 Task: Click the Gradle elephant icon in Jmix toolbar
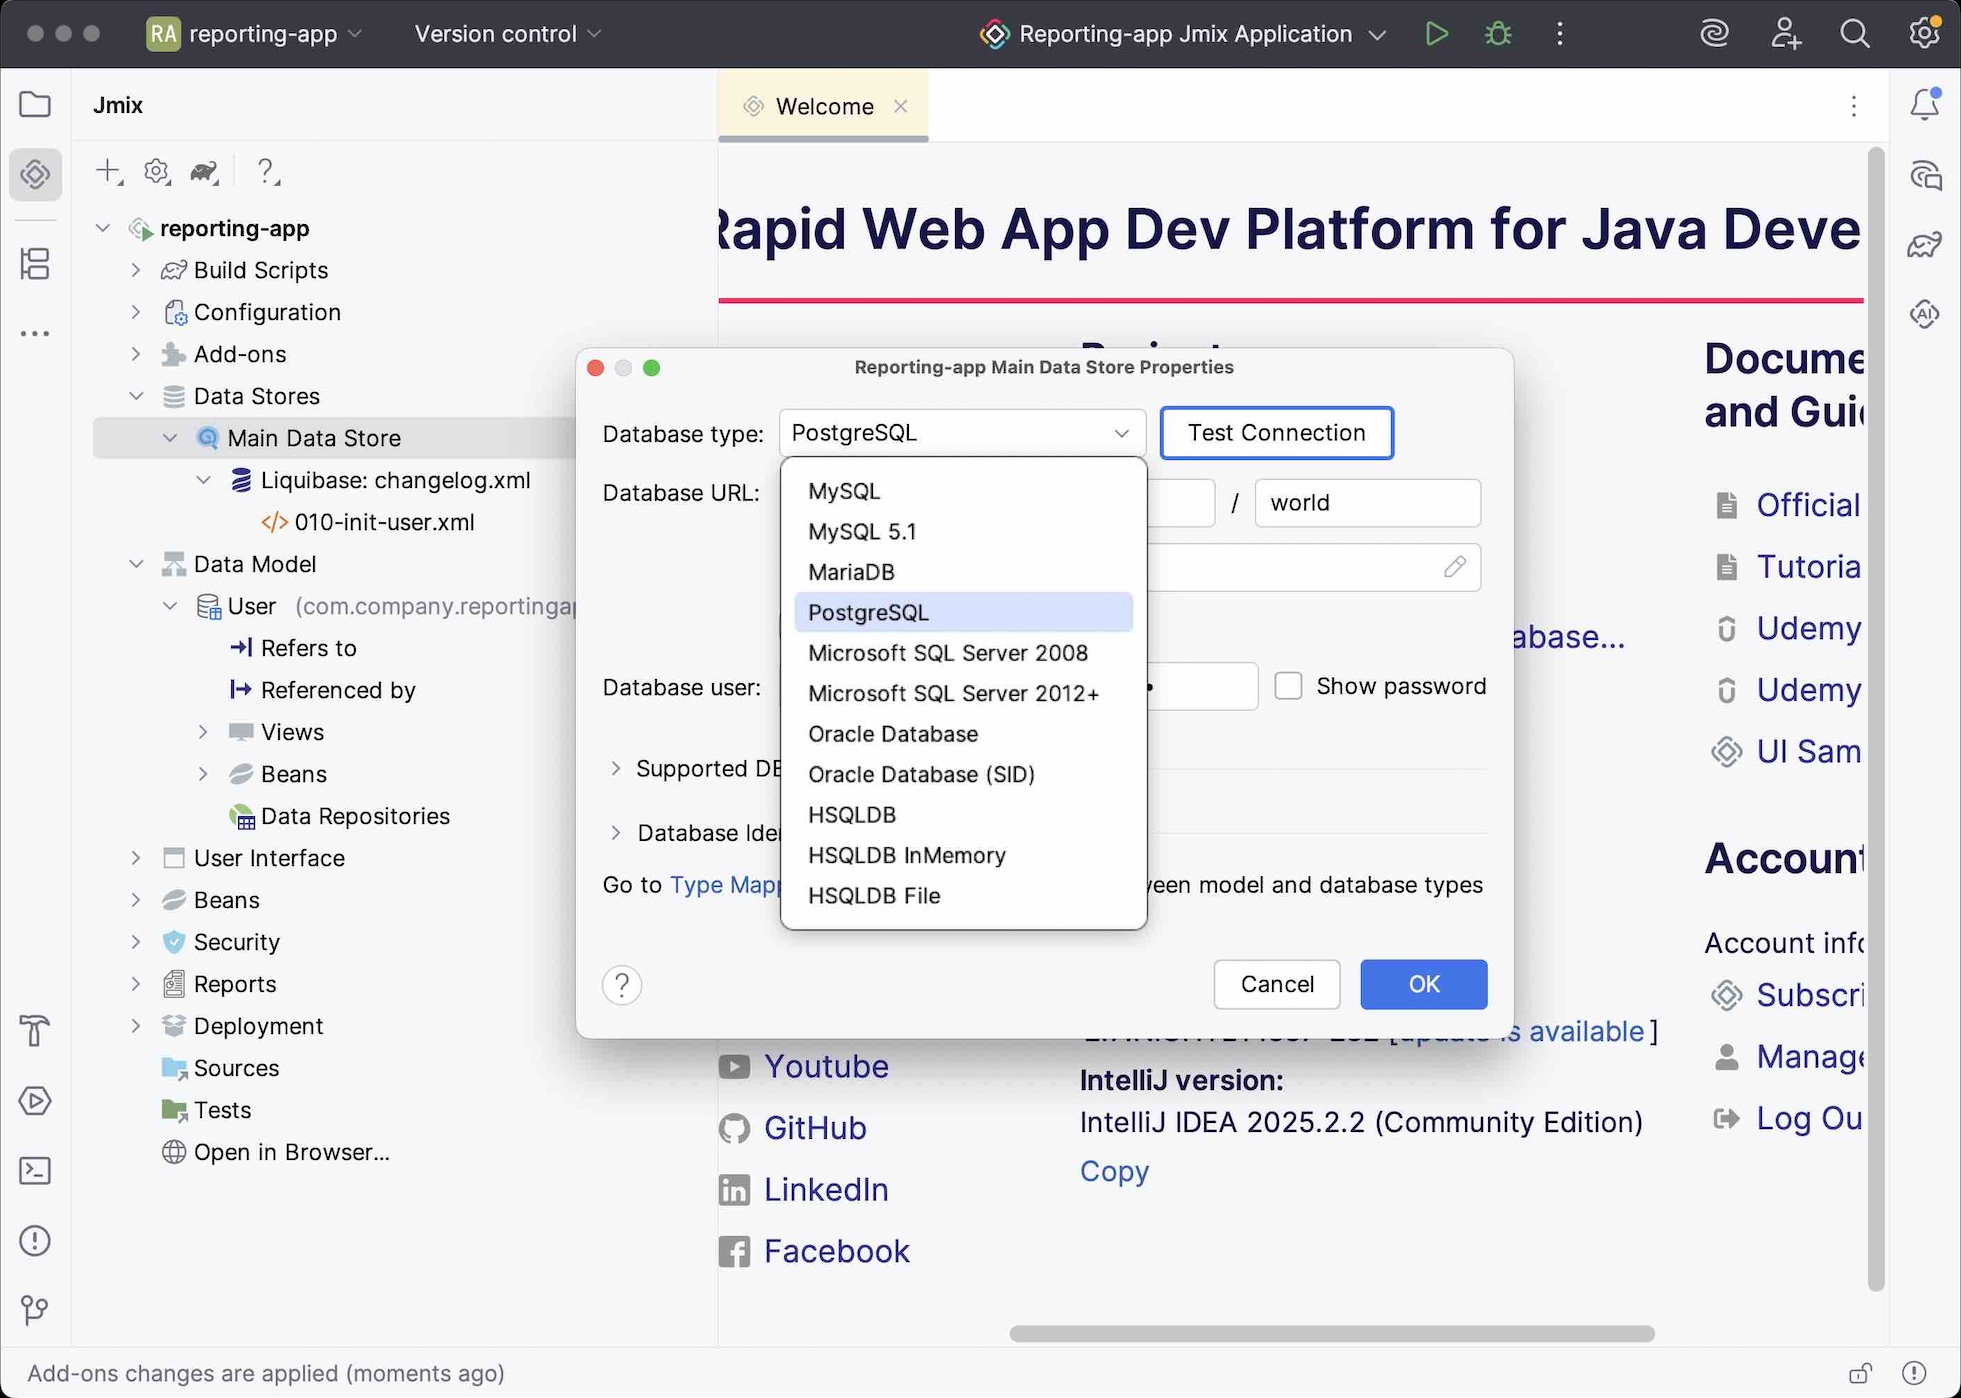pos(205,171)
